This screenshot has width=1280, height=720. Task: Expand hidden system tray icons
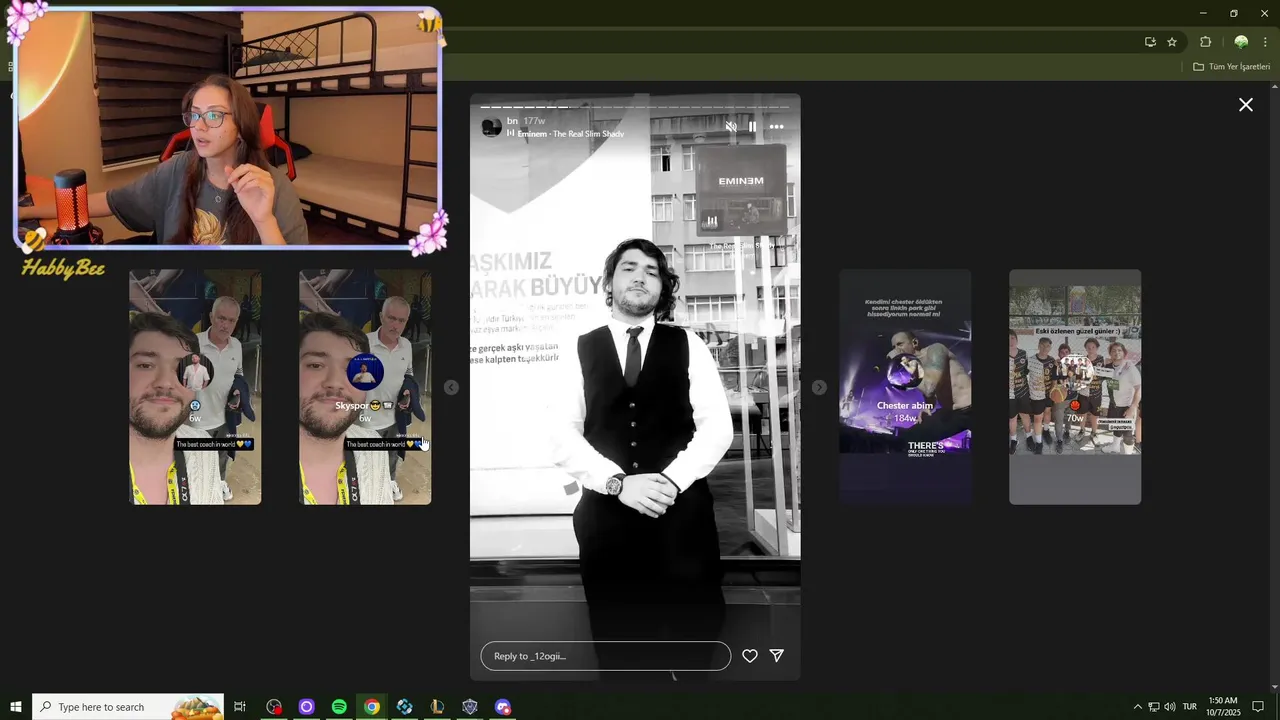pyautogui.click(x=1137, y=707)
